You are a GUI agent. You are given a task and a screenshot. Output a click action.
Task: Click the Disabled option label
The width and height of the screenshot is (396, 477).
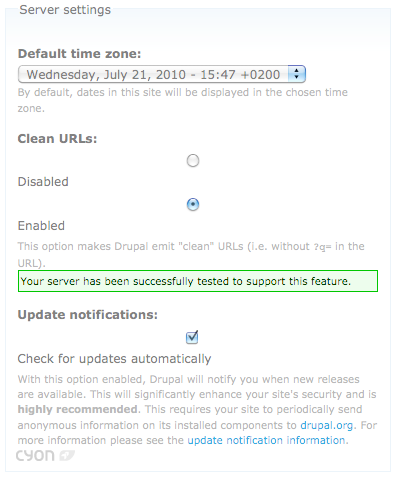click(43, 182)
